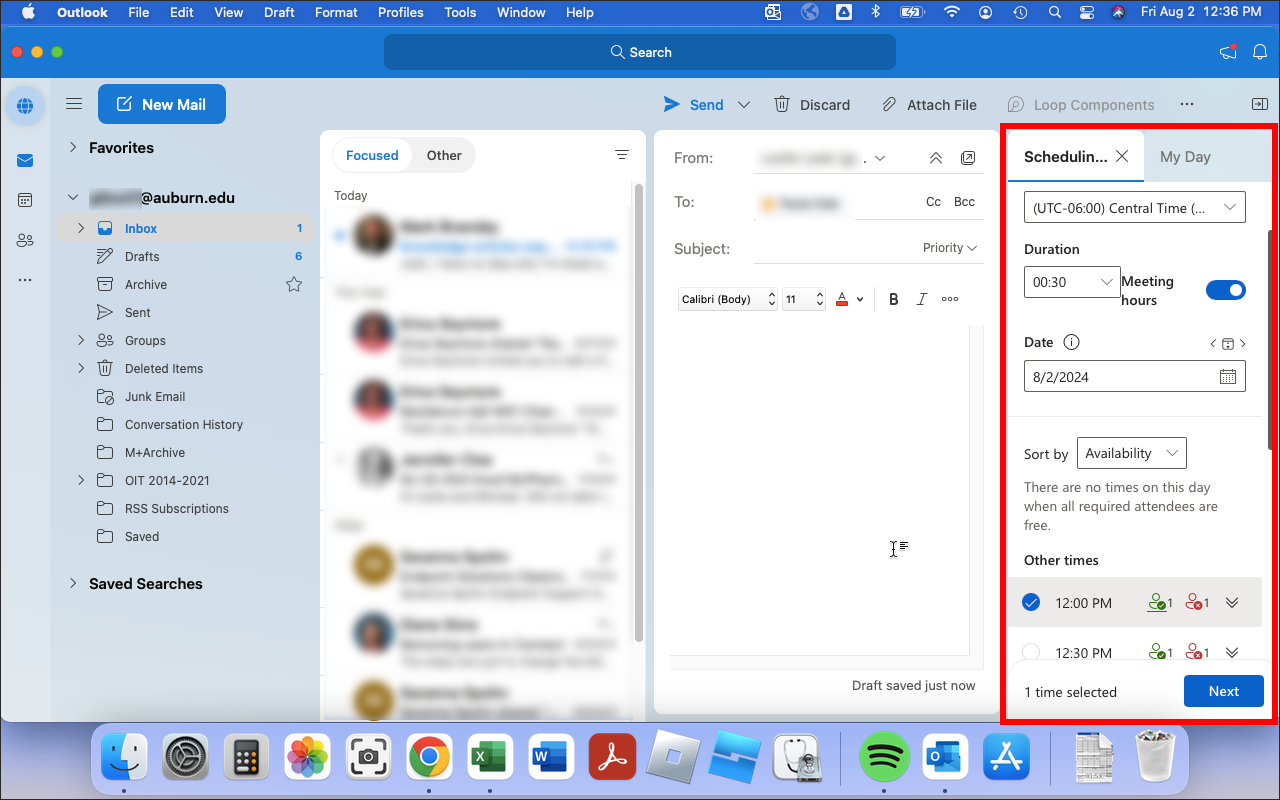Open the Tools menu in menu bar
This screenshot has width=1280, height=800.
[460, 12]
